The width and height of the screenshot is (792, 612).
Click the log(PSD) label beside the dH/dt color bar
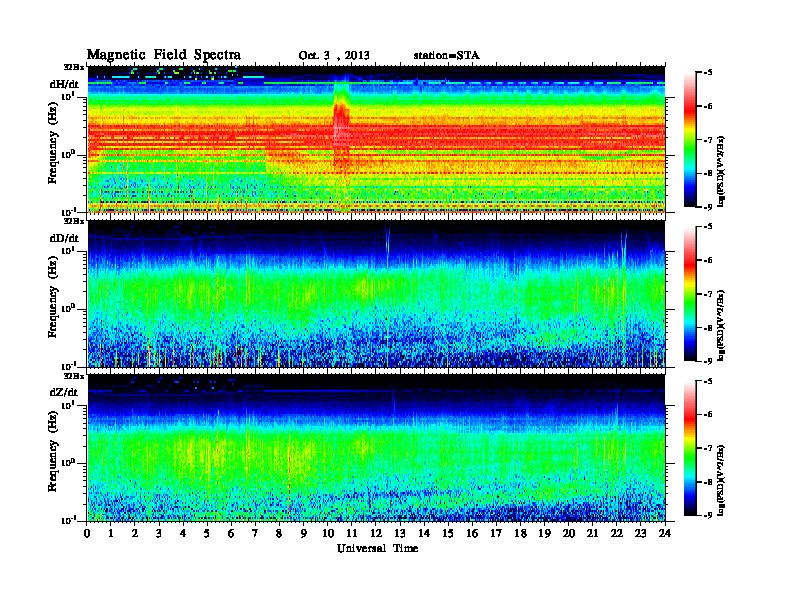(x=722, y=171)
